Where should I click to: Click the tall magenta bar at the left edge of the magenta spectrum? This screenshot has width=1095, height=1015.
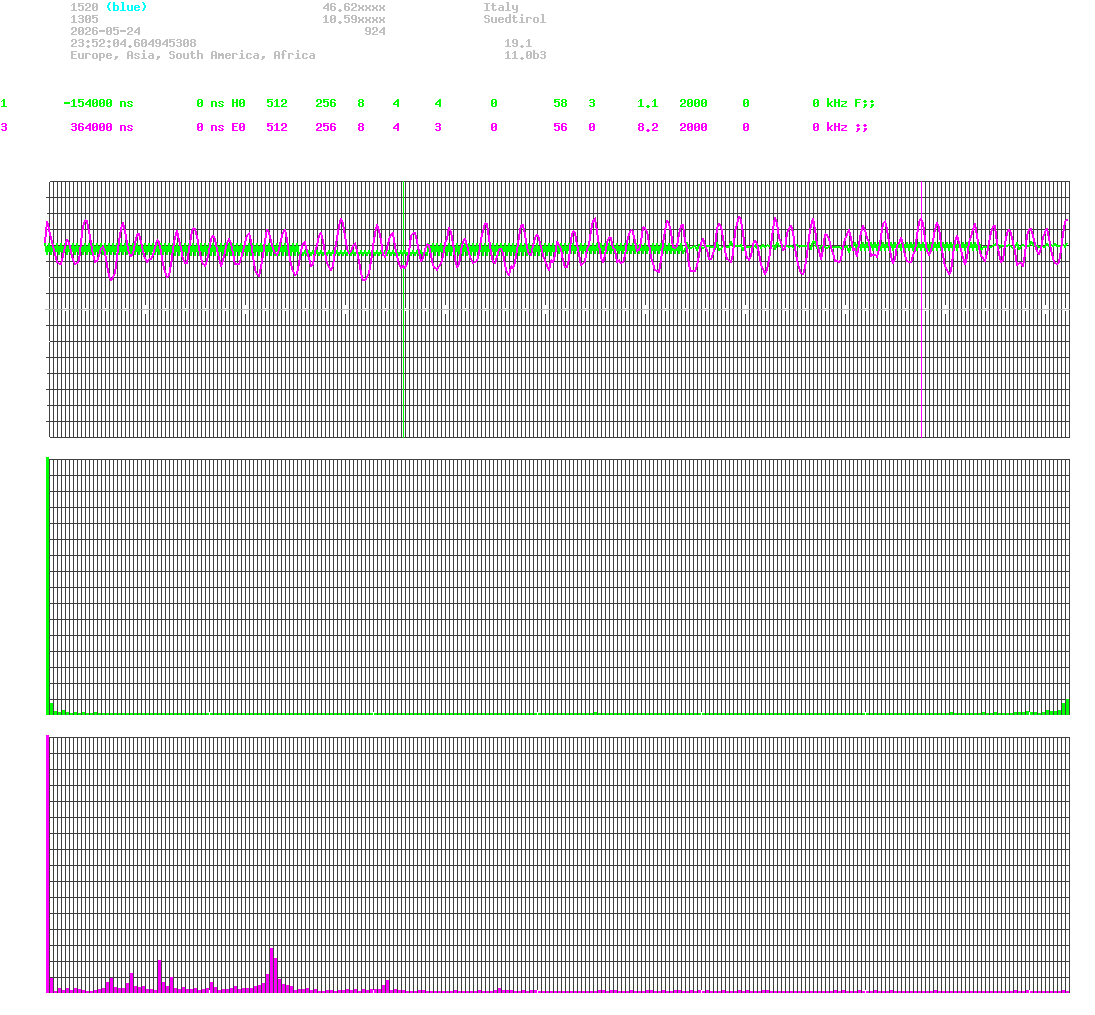click(47, 863)
